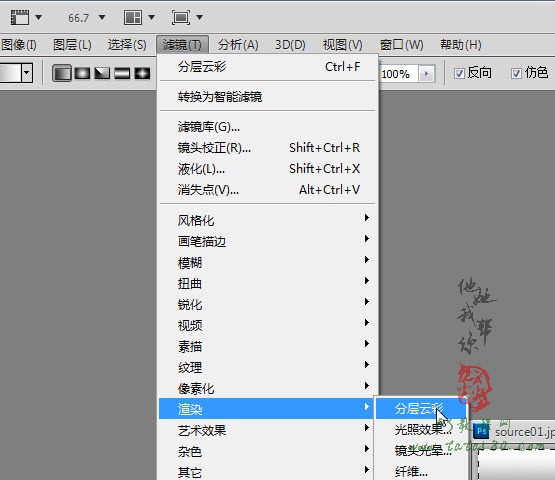Open the gradient picker dropdown arrow
This screenshot has height=480, width=555.
[27, 73]
